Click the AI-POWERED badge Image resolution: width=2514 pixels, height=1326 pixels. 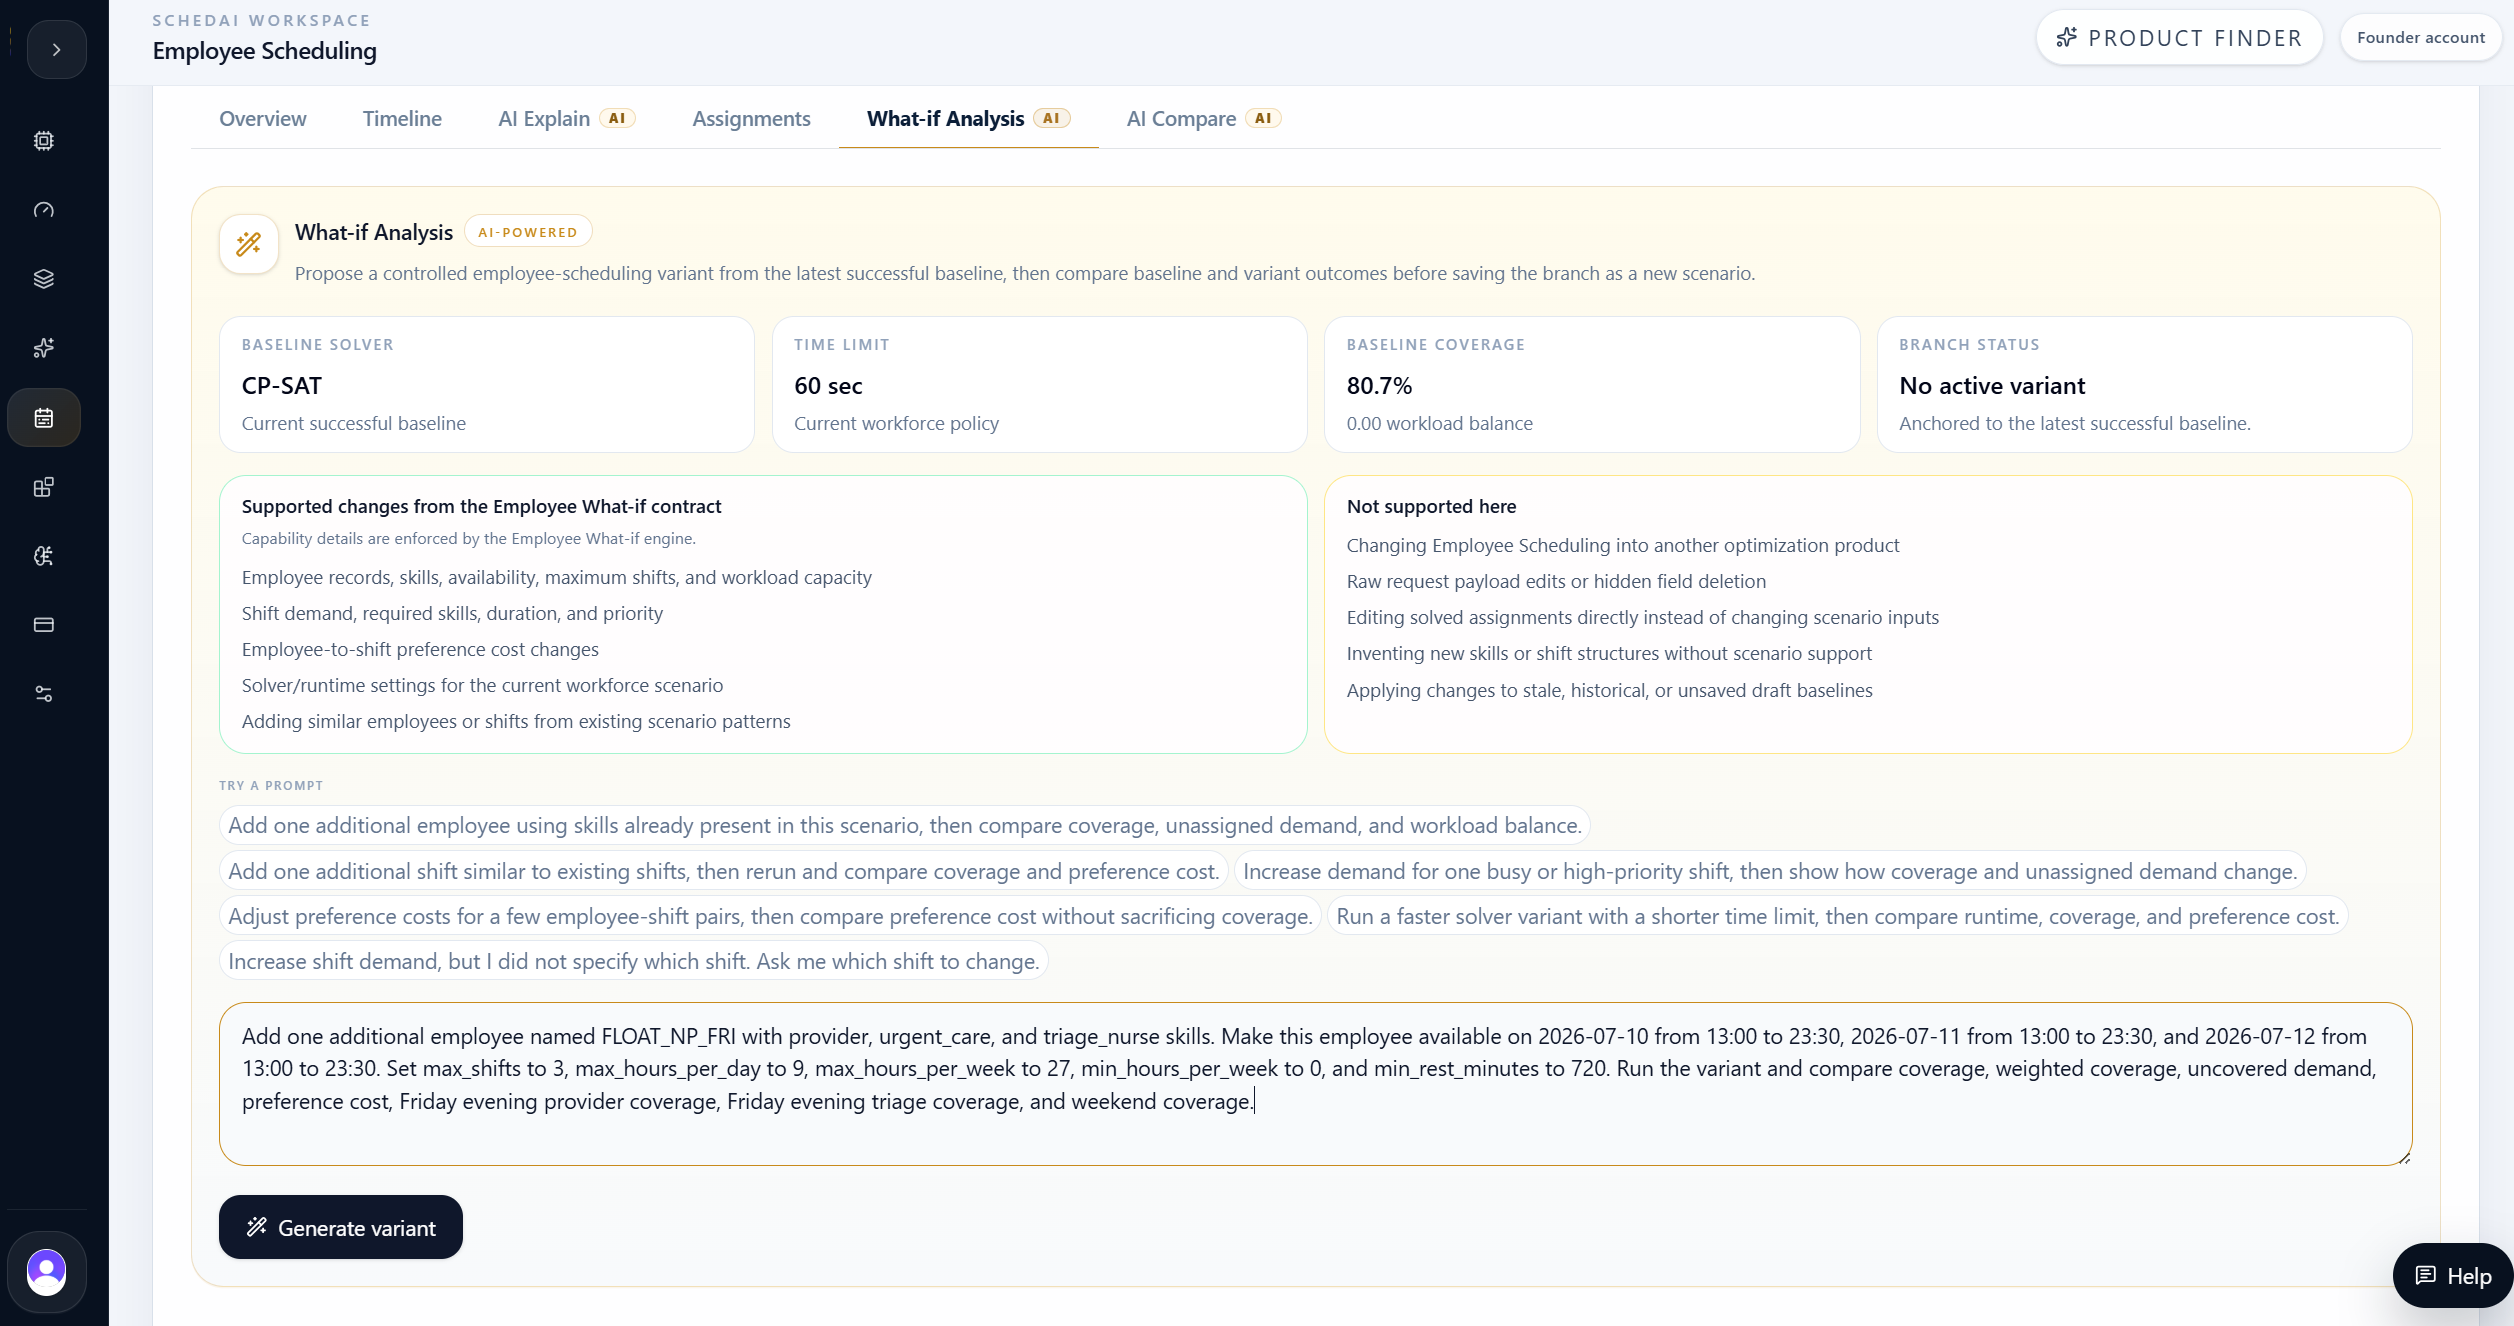pos(528,232)
